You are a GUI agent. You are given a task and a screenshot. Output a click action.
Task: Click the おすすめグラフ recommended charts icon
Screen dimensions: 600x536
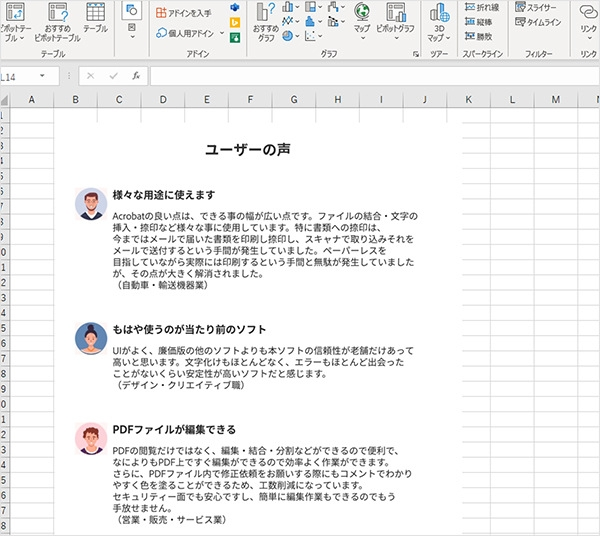tap(266, 12)
